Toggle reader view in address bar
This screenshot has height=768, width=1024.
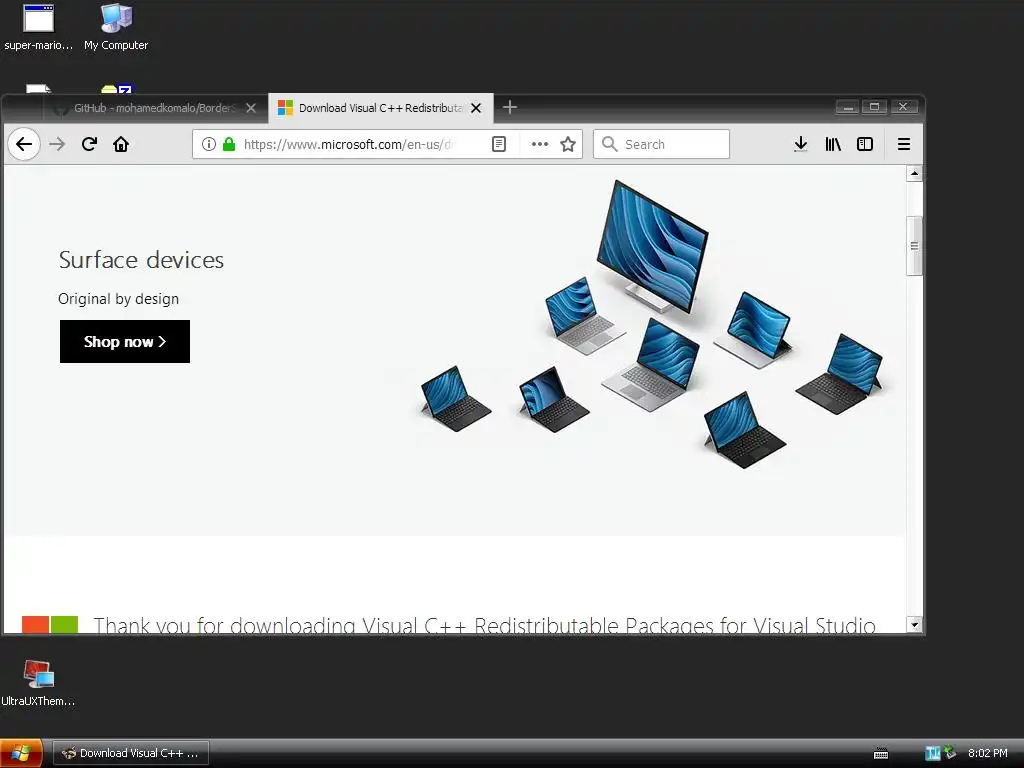[x=499, y=144]
